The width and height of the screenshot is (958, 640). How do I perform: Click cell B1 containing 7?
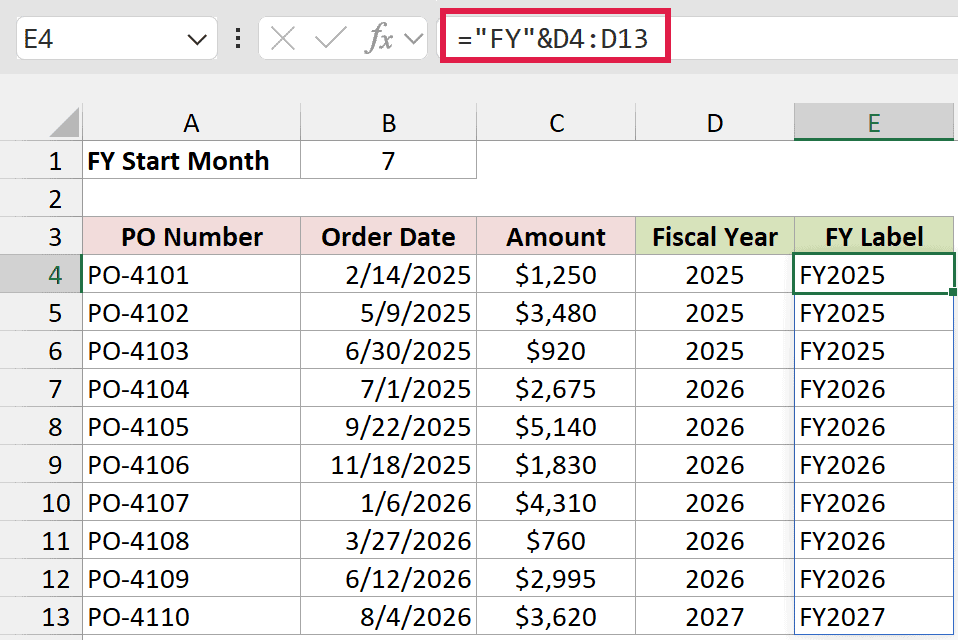(389, 161)
